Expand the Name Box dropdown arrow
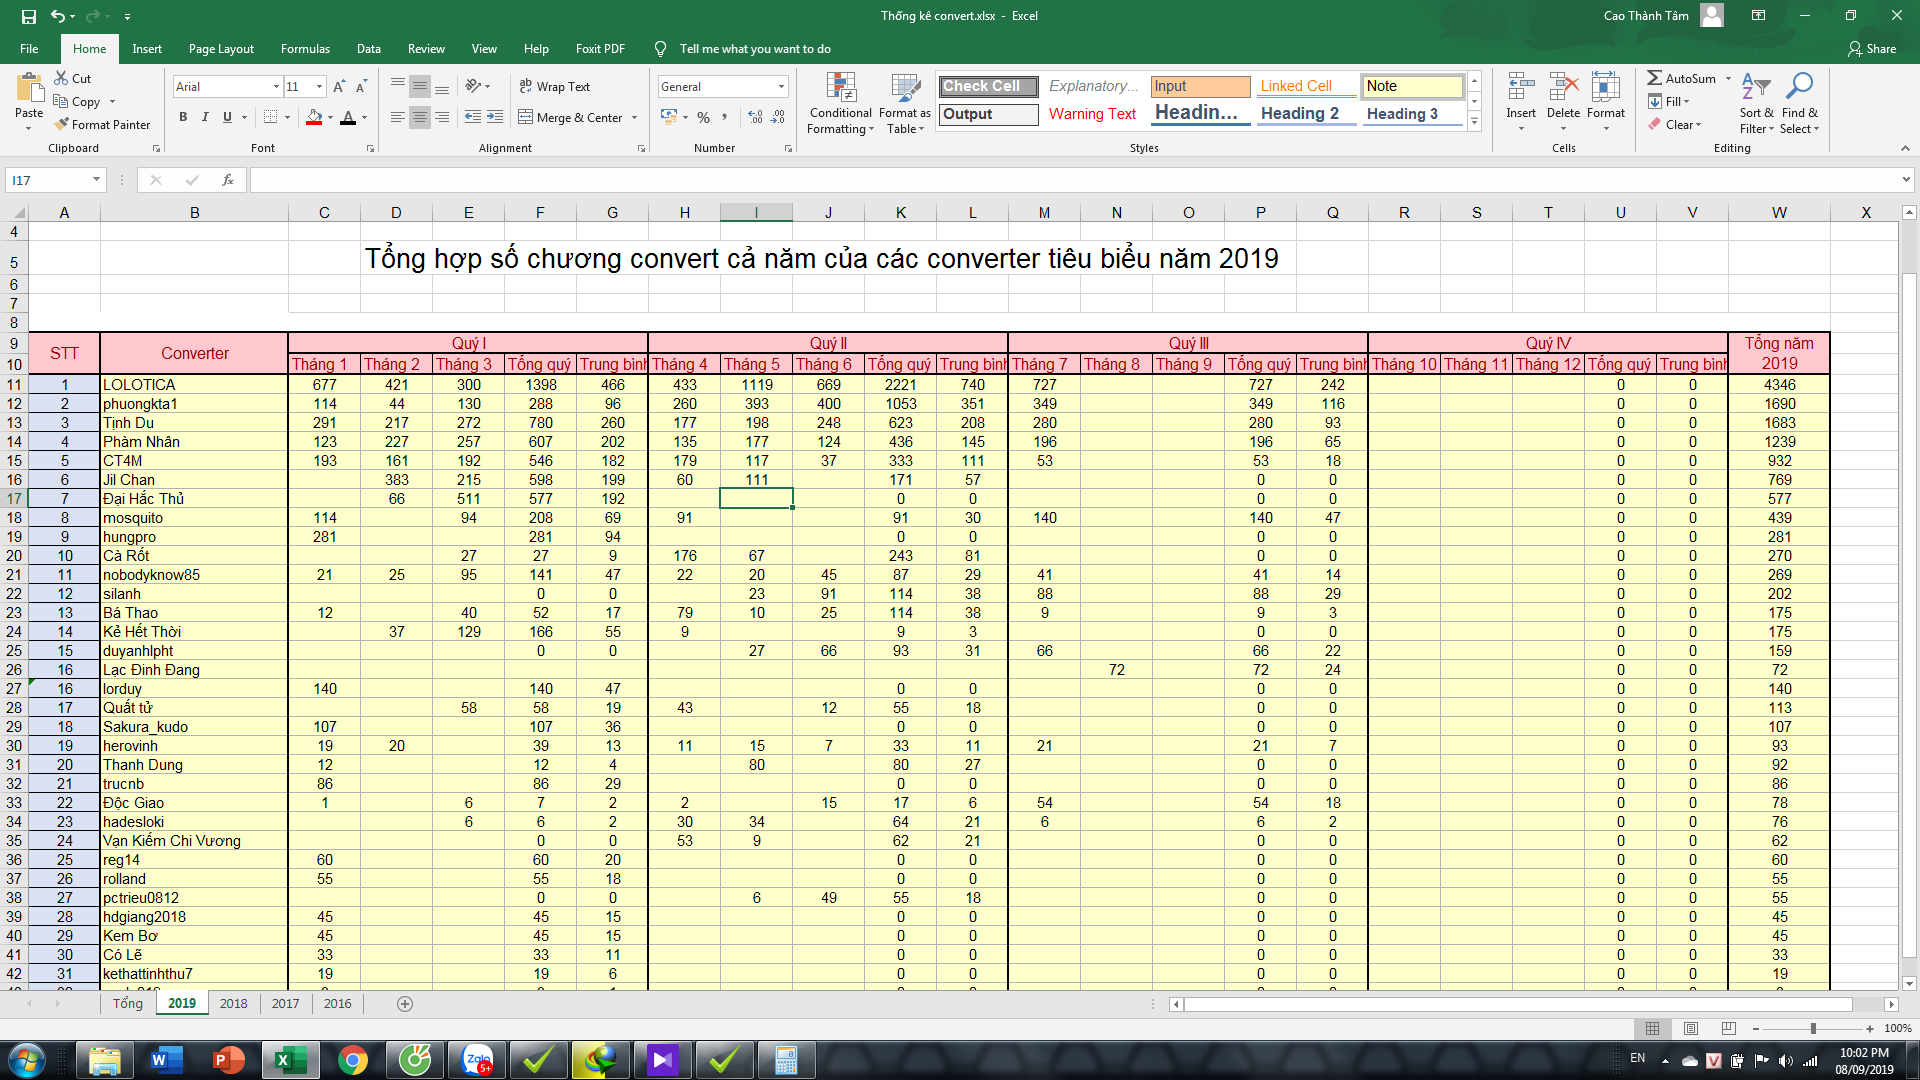This screenshot has height=1080, width=1920. pyautogui.click(x=96, y=180)
